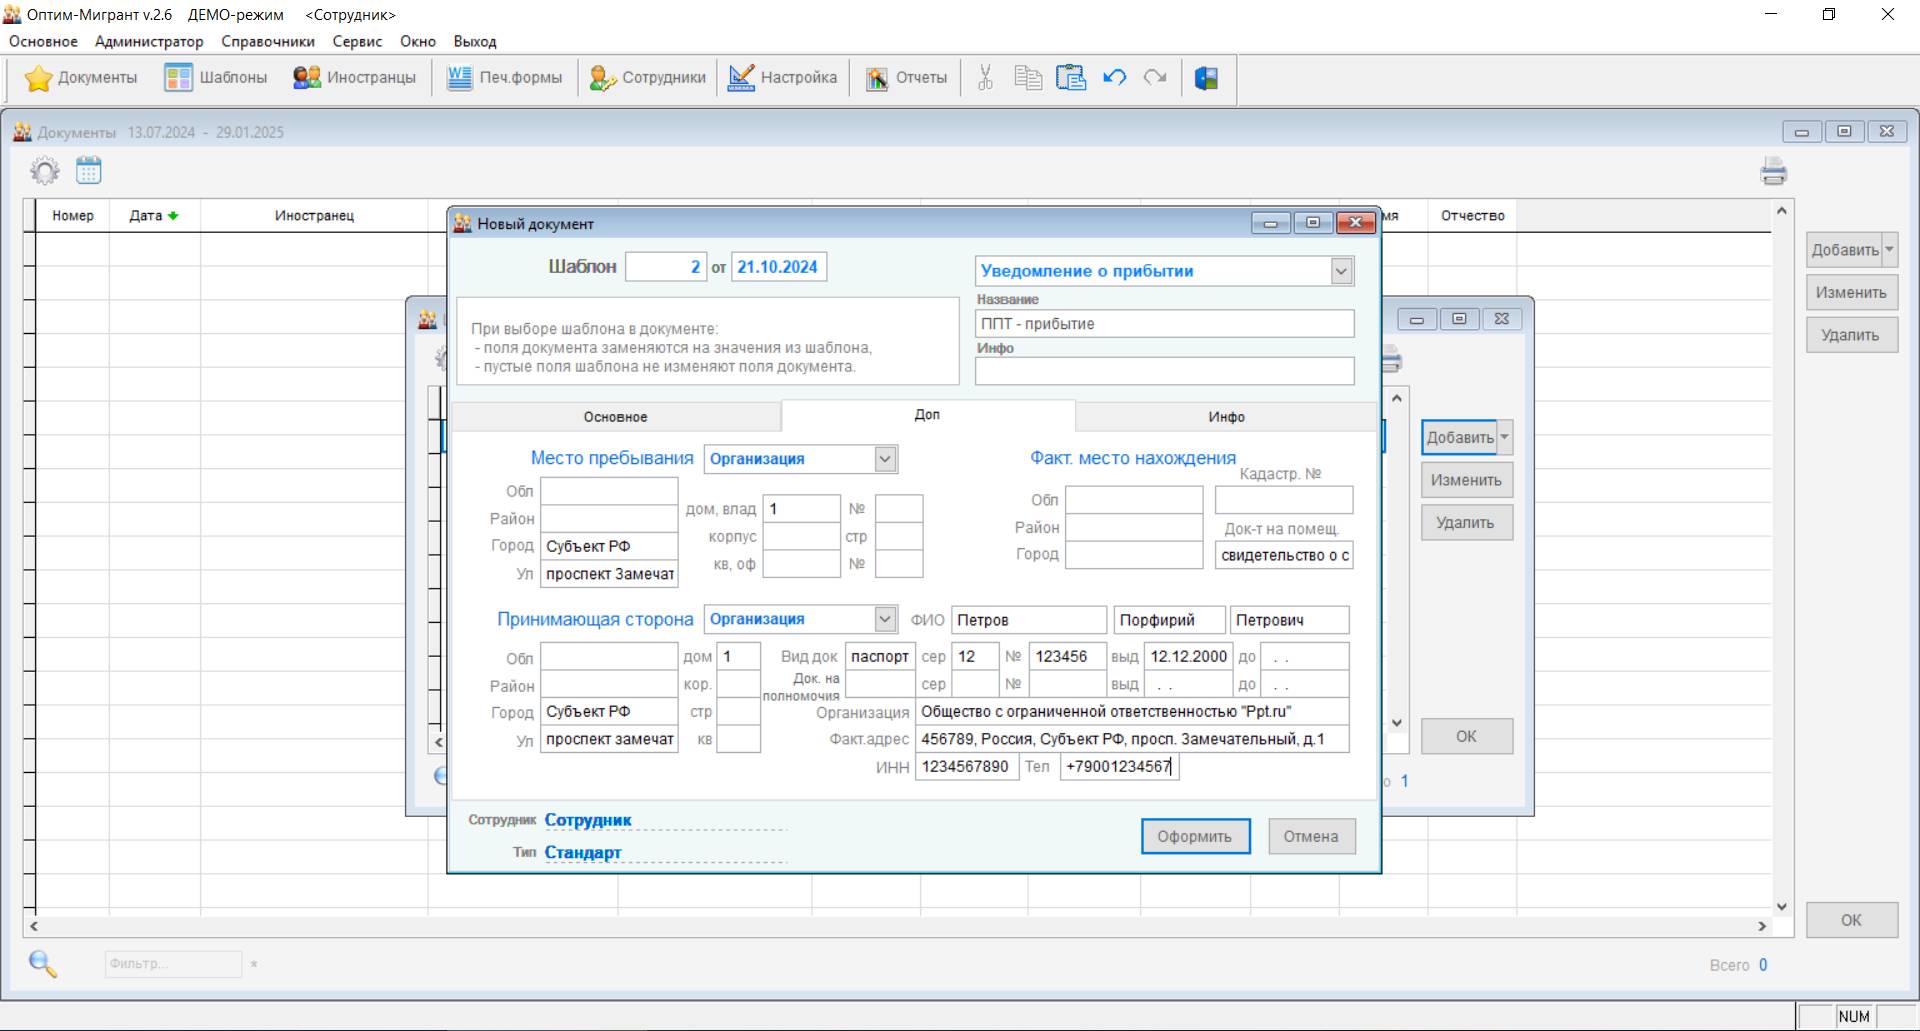The width and height of the screenshot is (1920, 1031).
Task: Click OK in the Документы window
Action: point(1851,920)
